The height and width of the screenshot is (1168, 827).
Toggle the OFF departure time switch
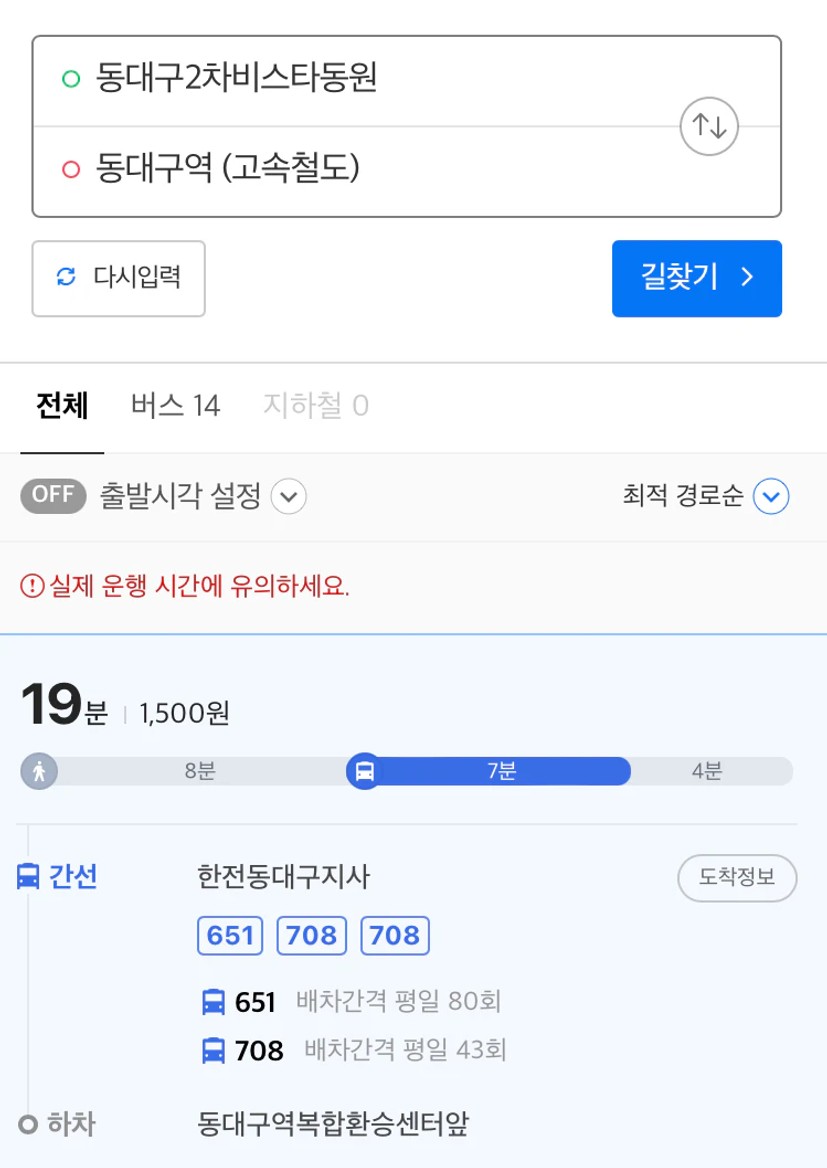coord(53,495)
